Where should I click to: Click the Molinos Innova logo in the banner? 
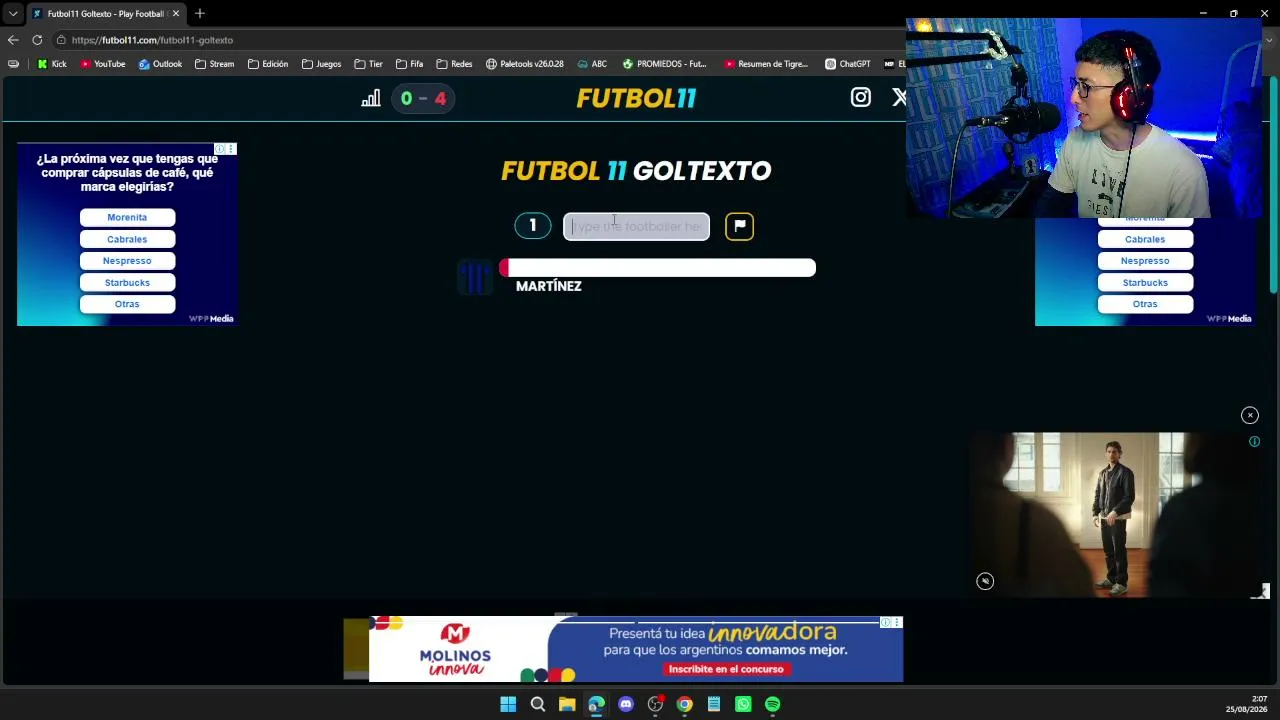pos(455,650)
